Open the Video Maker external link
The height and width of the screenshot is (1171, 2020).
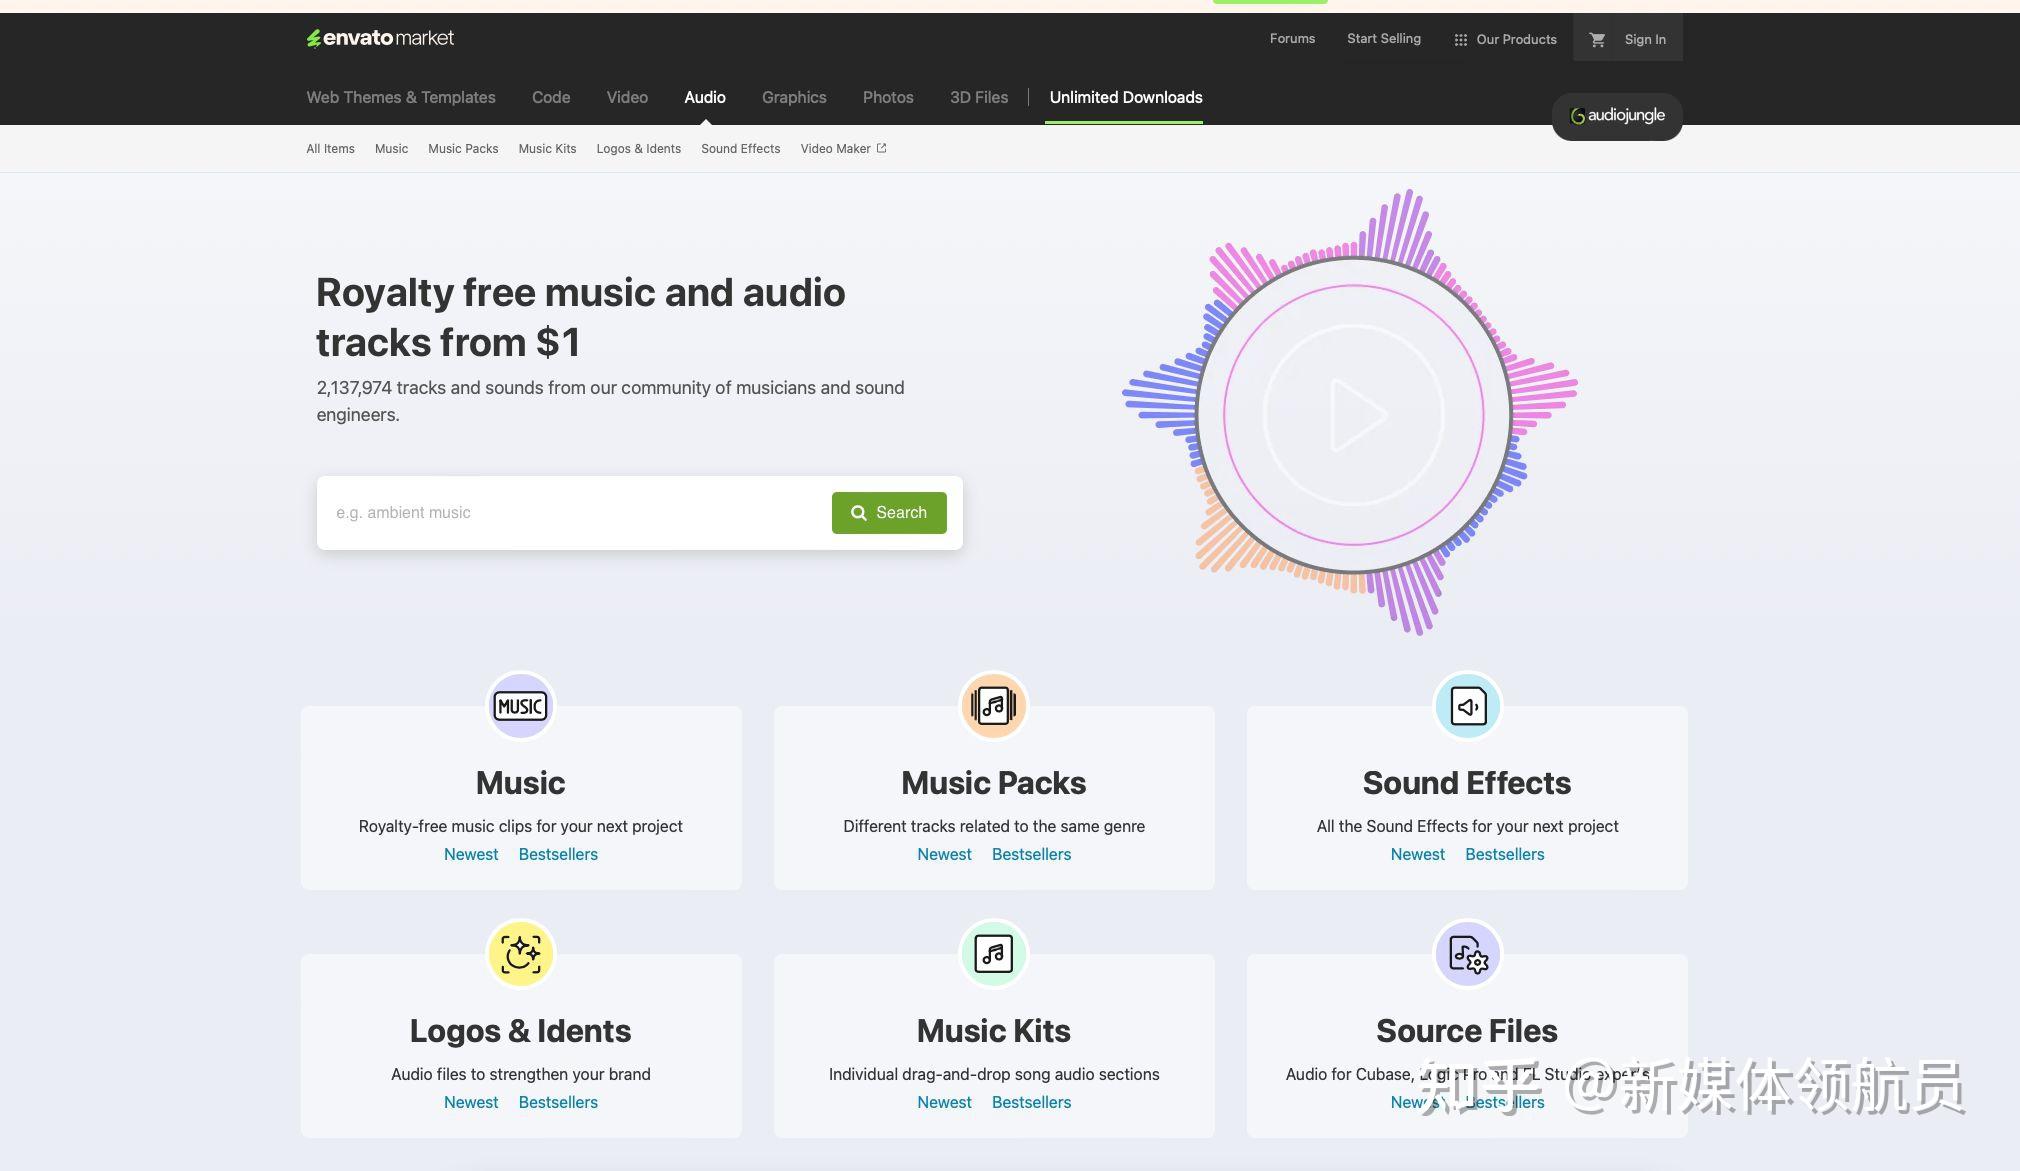[843, 149]
